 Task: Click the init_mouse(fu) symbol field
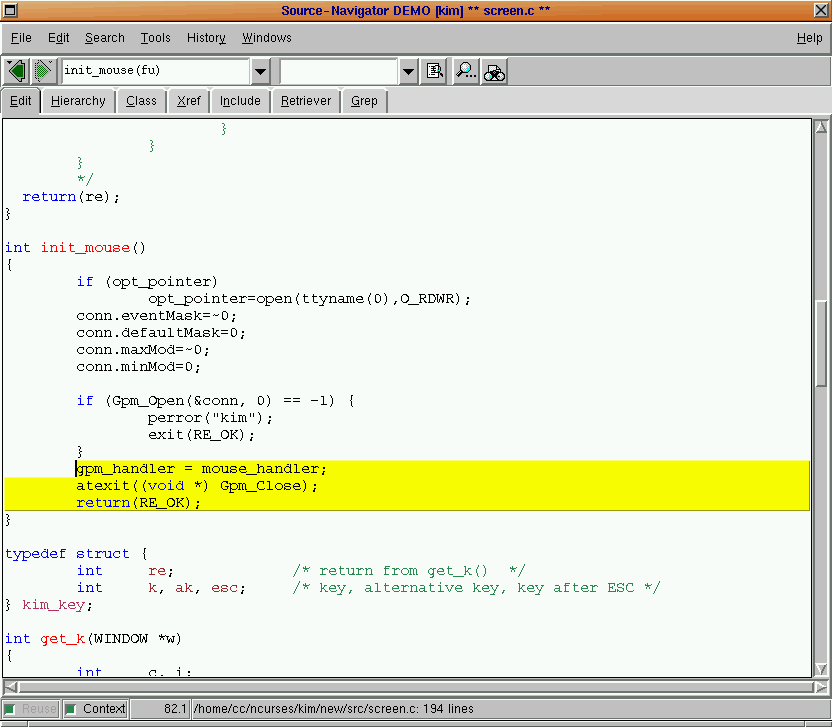(x=155, y=71)
